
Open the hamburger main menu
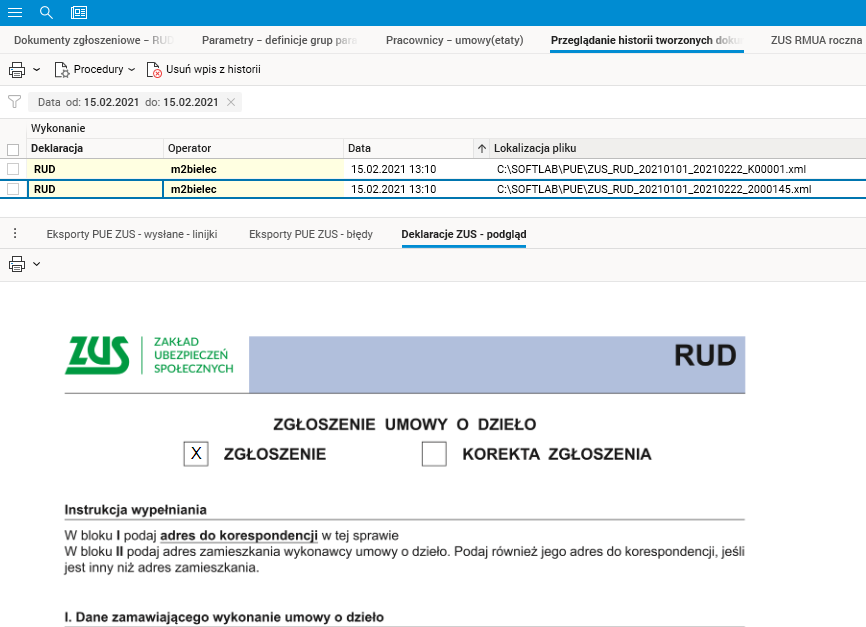click(15, 12)
